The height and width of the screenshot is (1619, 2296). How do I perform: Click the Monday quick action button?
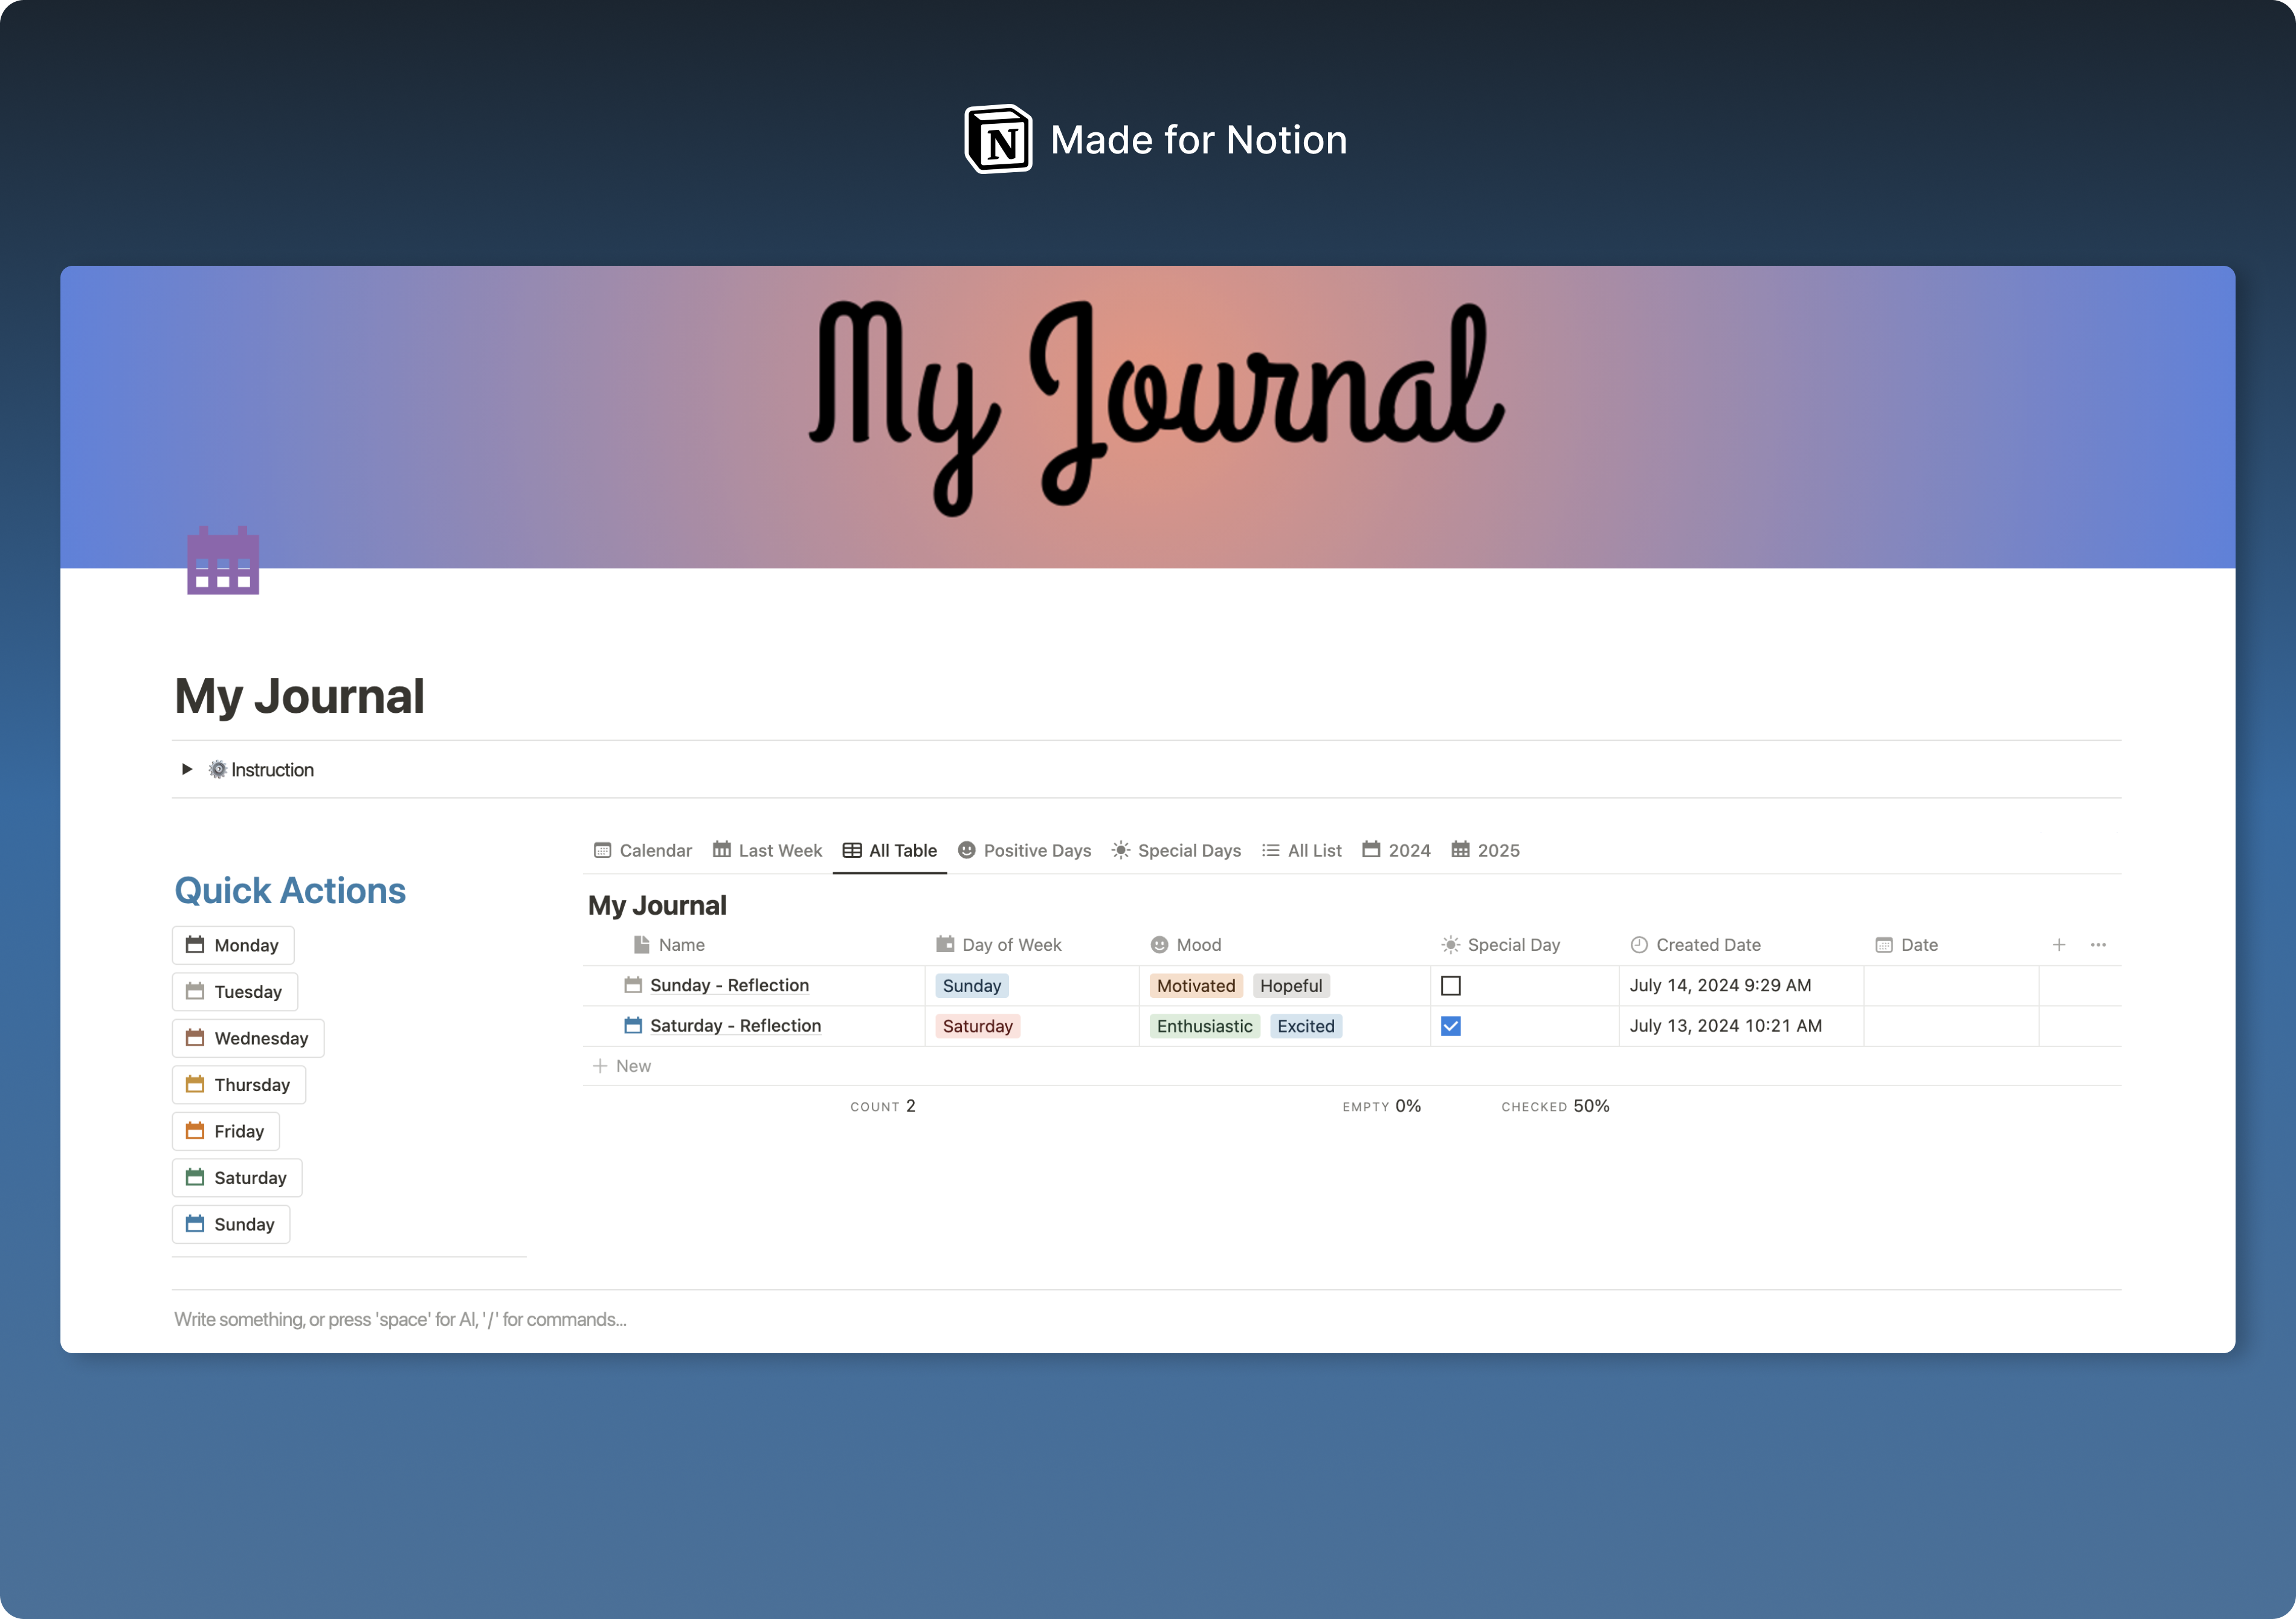click(233, 945)
